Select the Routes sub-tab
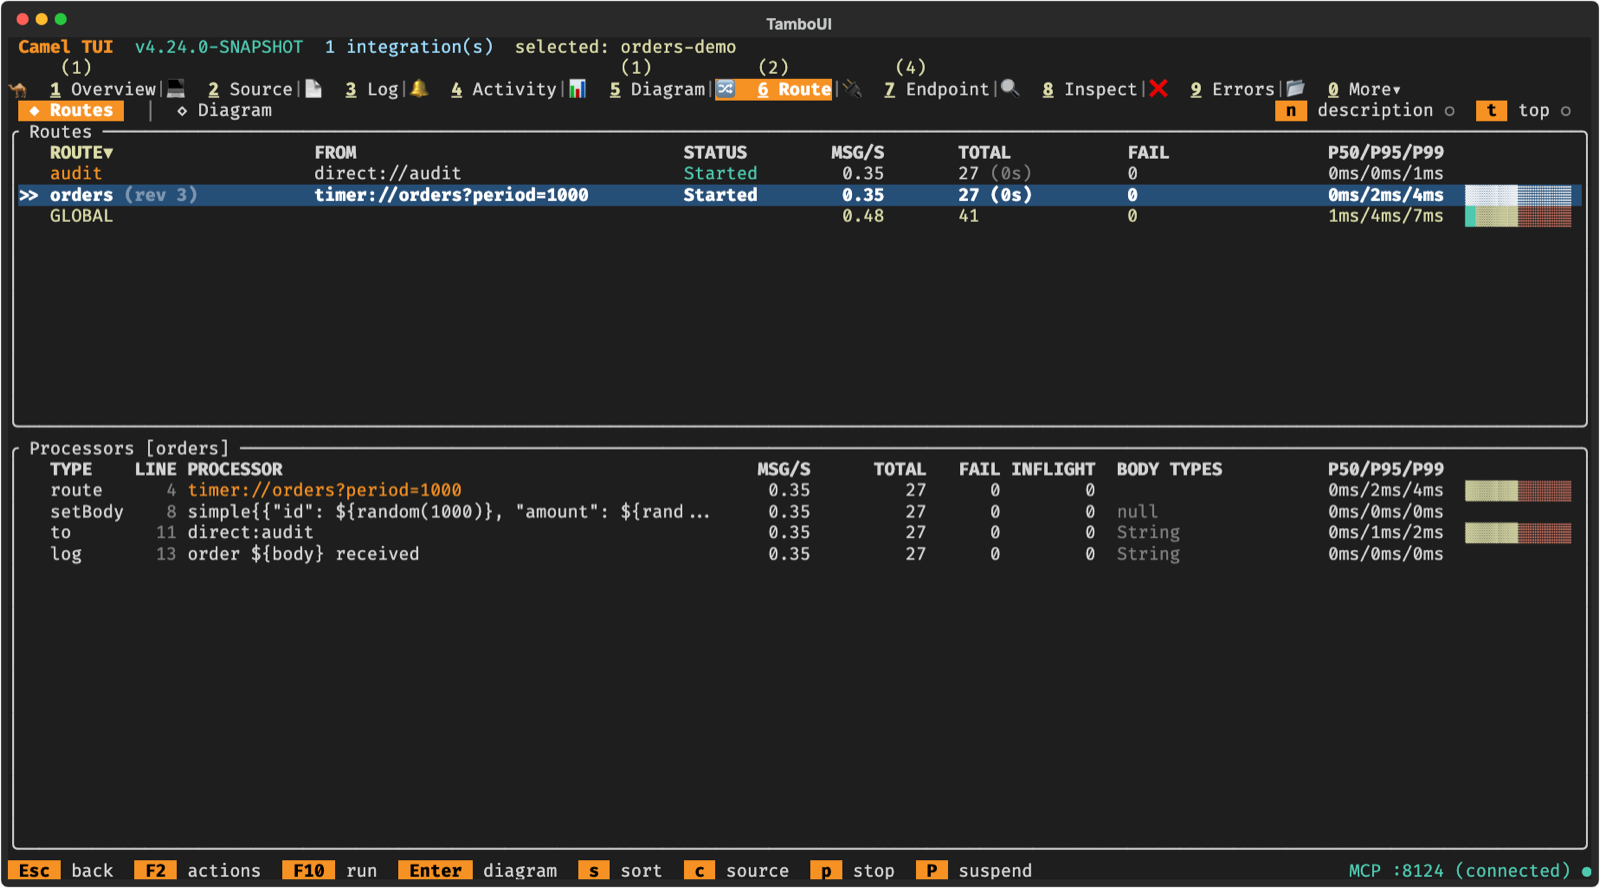Image resolution: width=1600 pixels, height=888 pixels. [71, 110]
